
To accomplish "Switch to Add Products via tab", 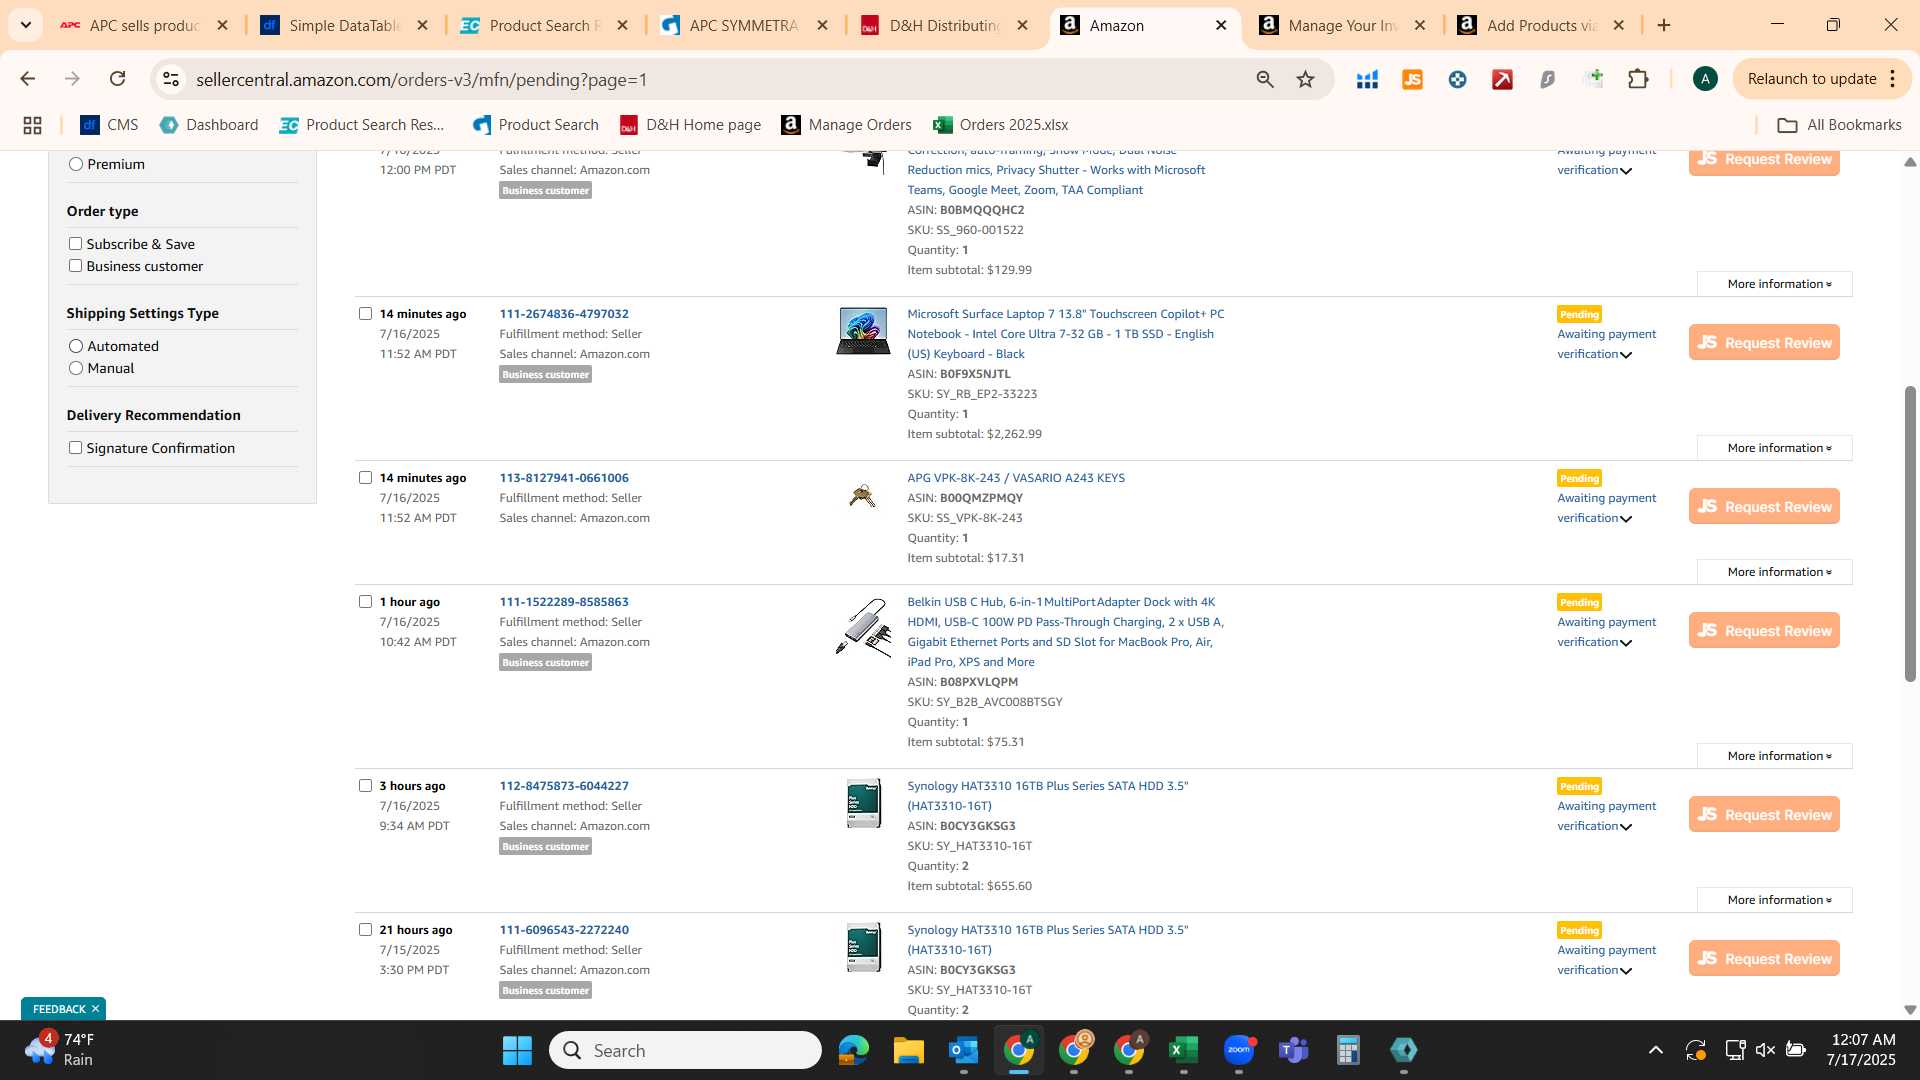I will [x=1541, y=25].
